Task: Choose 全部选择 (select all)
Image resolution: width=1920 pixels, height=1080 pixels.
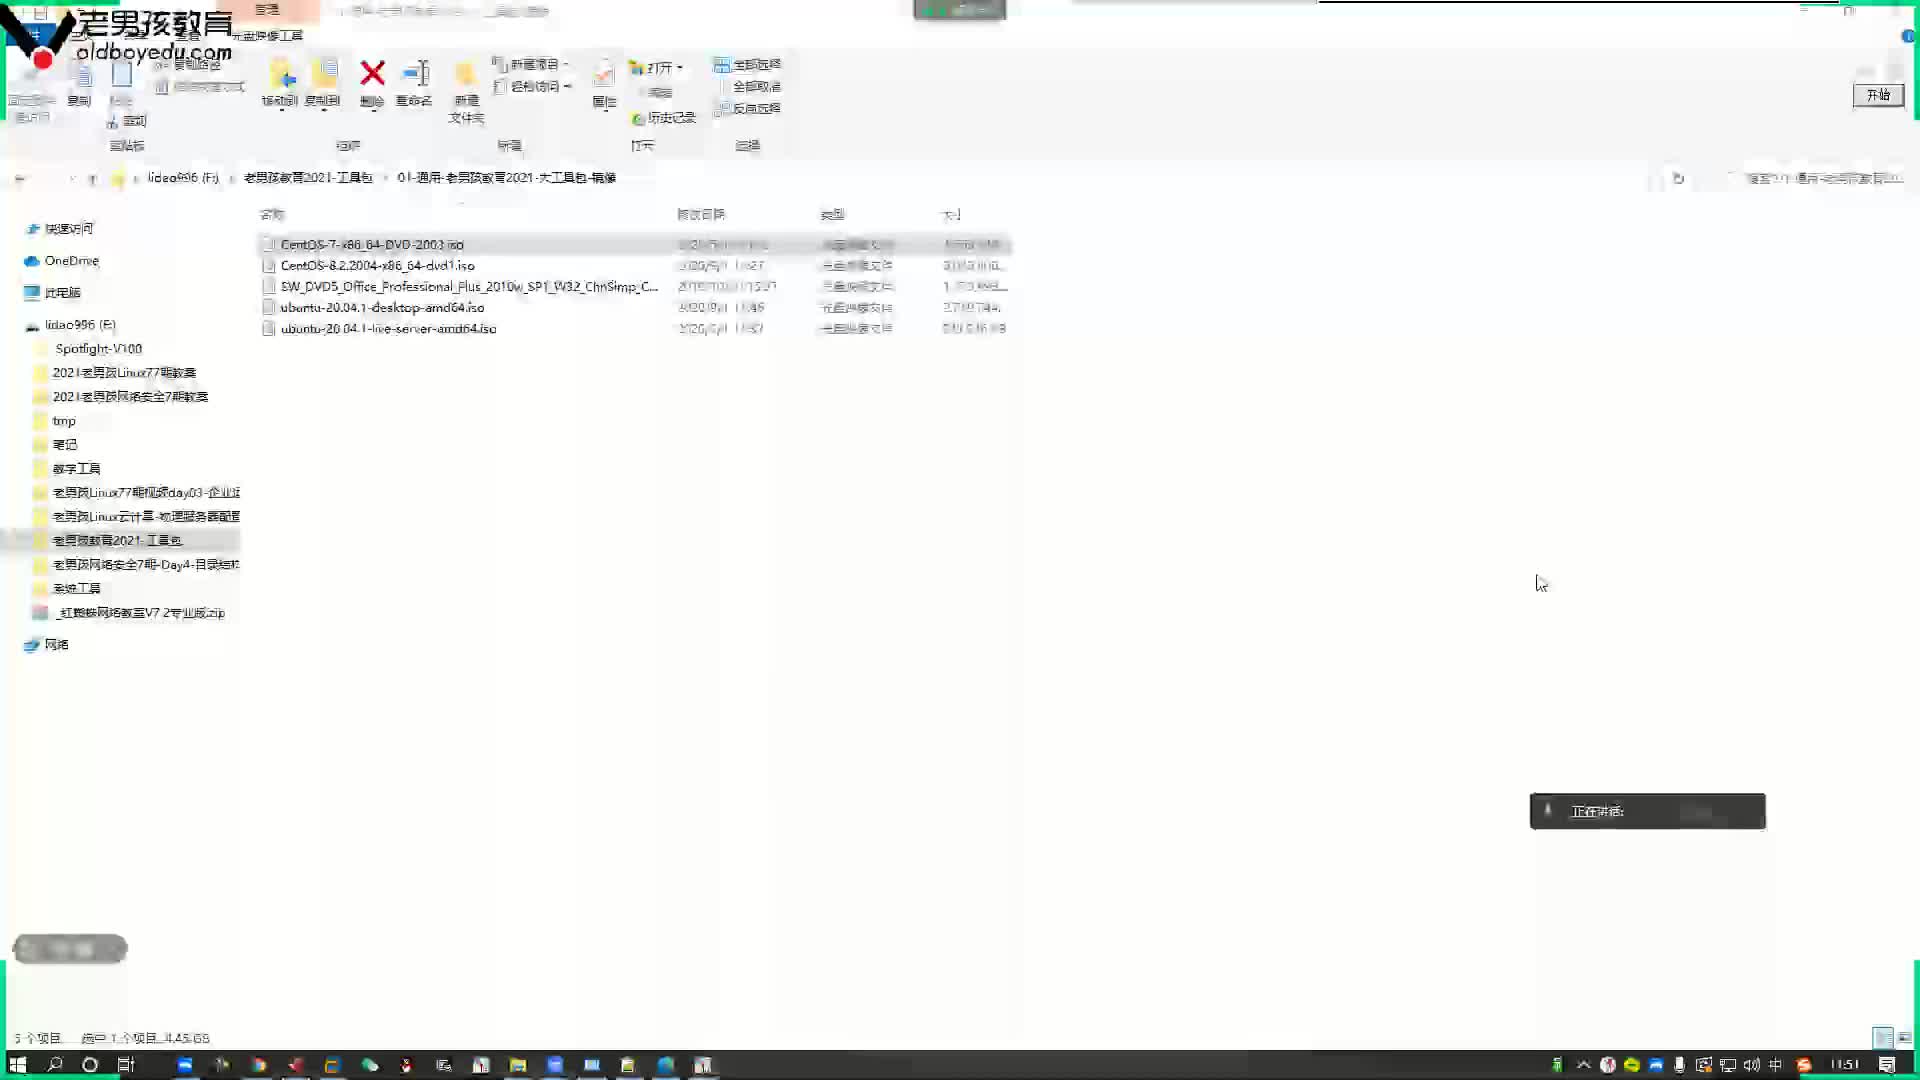Action: coord(747,65)
